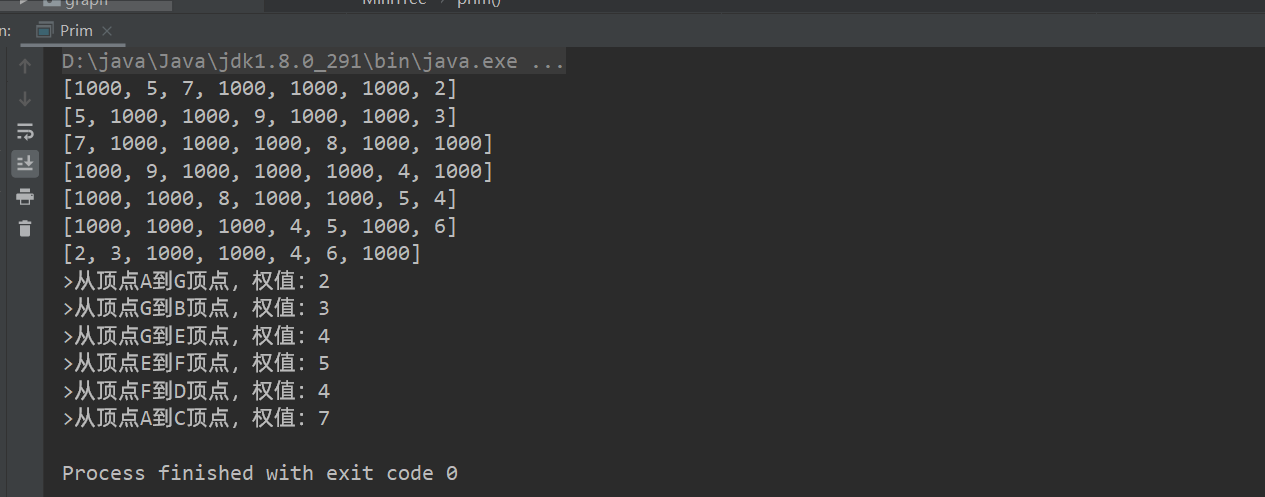Image resolution: width=1265 pixels, height=497 pixels.
Task: Clear console with the trash icon
Action: coord(25,228)
